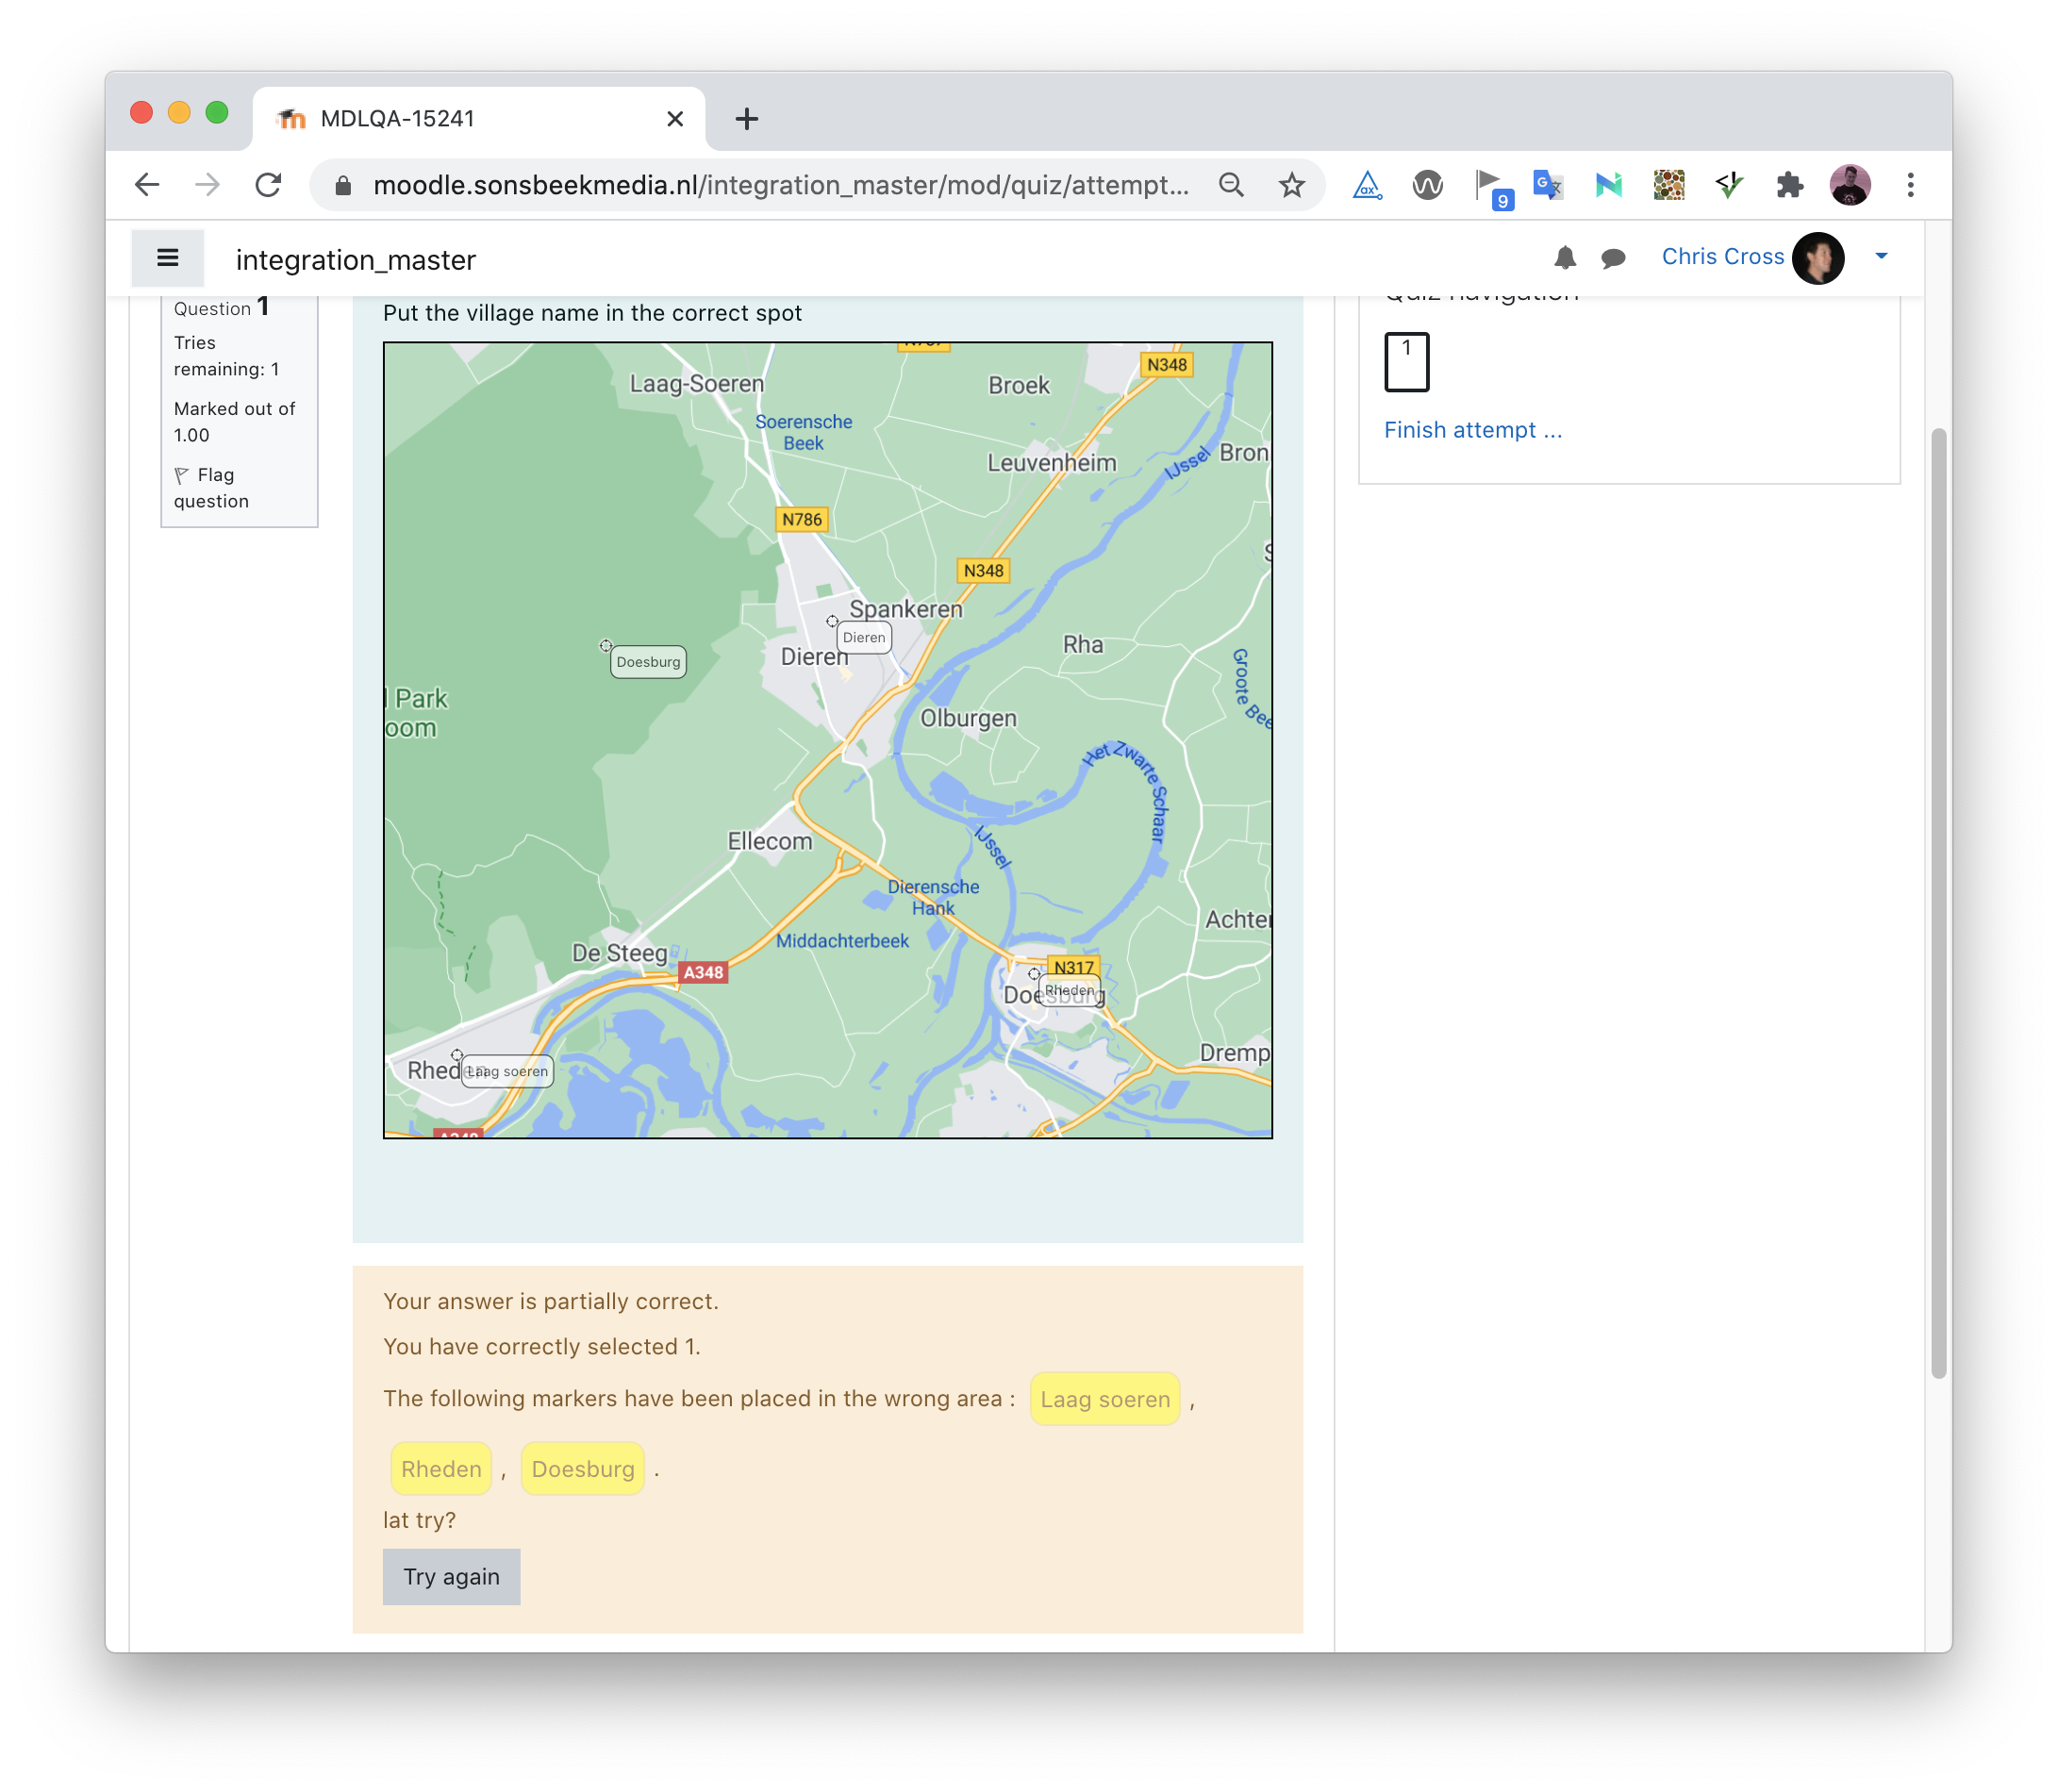Click the 'Your answer is partially correct.' text
2058x1792 pixels.
[x=551, y=1301]
